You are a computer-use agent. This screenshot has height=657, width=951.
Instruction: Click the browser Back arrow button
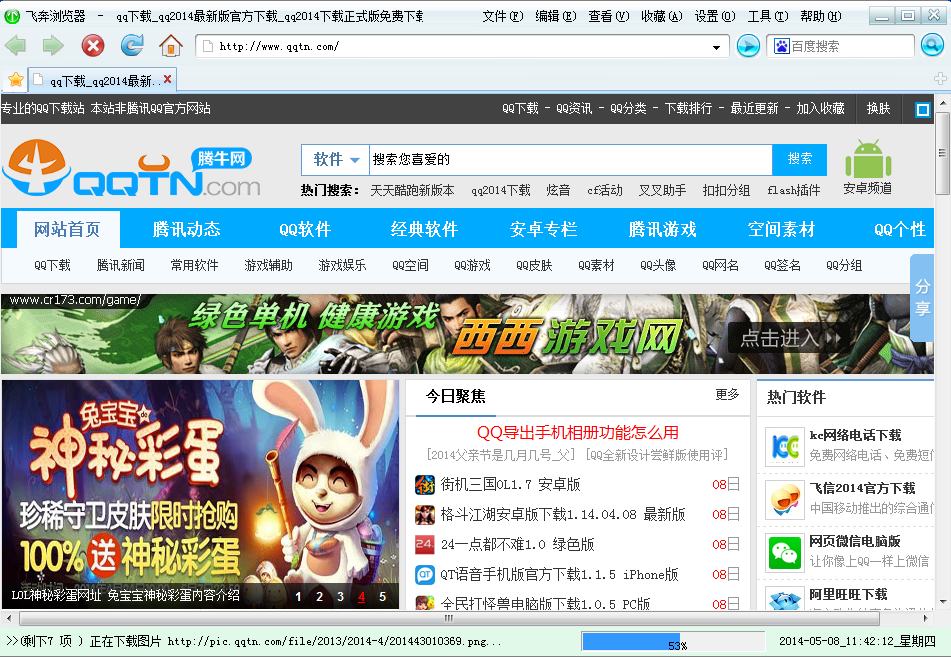(15, 45)
